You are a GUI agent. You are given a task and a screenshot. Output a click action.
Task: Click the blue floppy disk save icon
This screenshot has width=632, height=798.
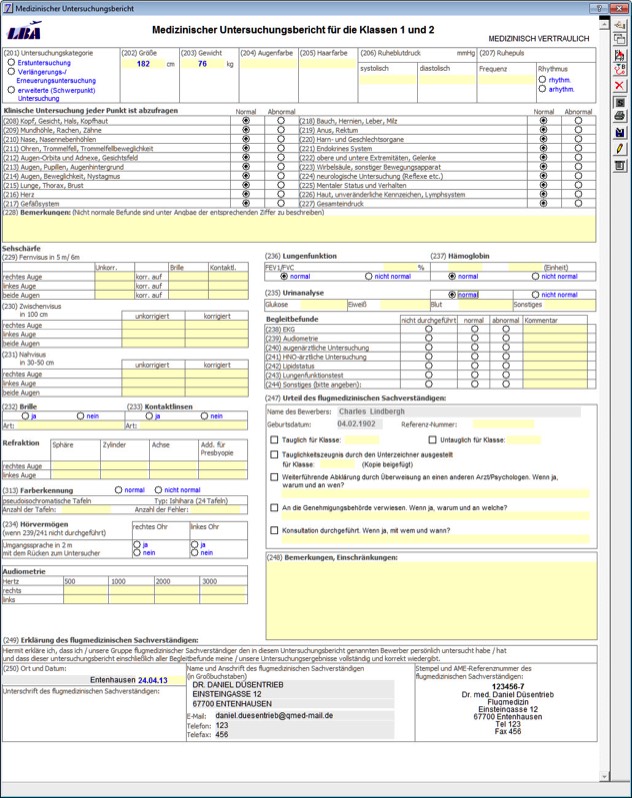tap(619, 132)
